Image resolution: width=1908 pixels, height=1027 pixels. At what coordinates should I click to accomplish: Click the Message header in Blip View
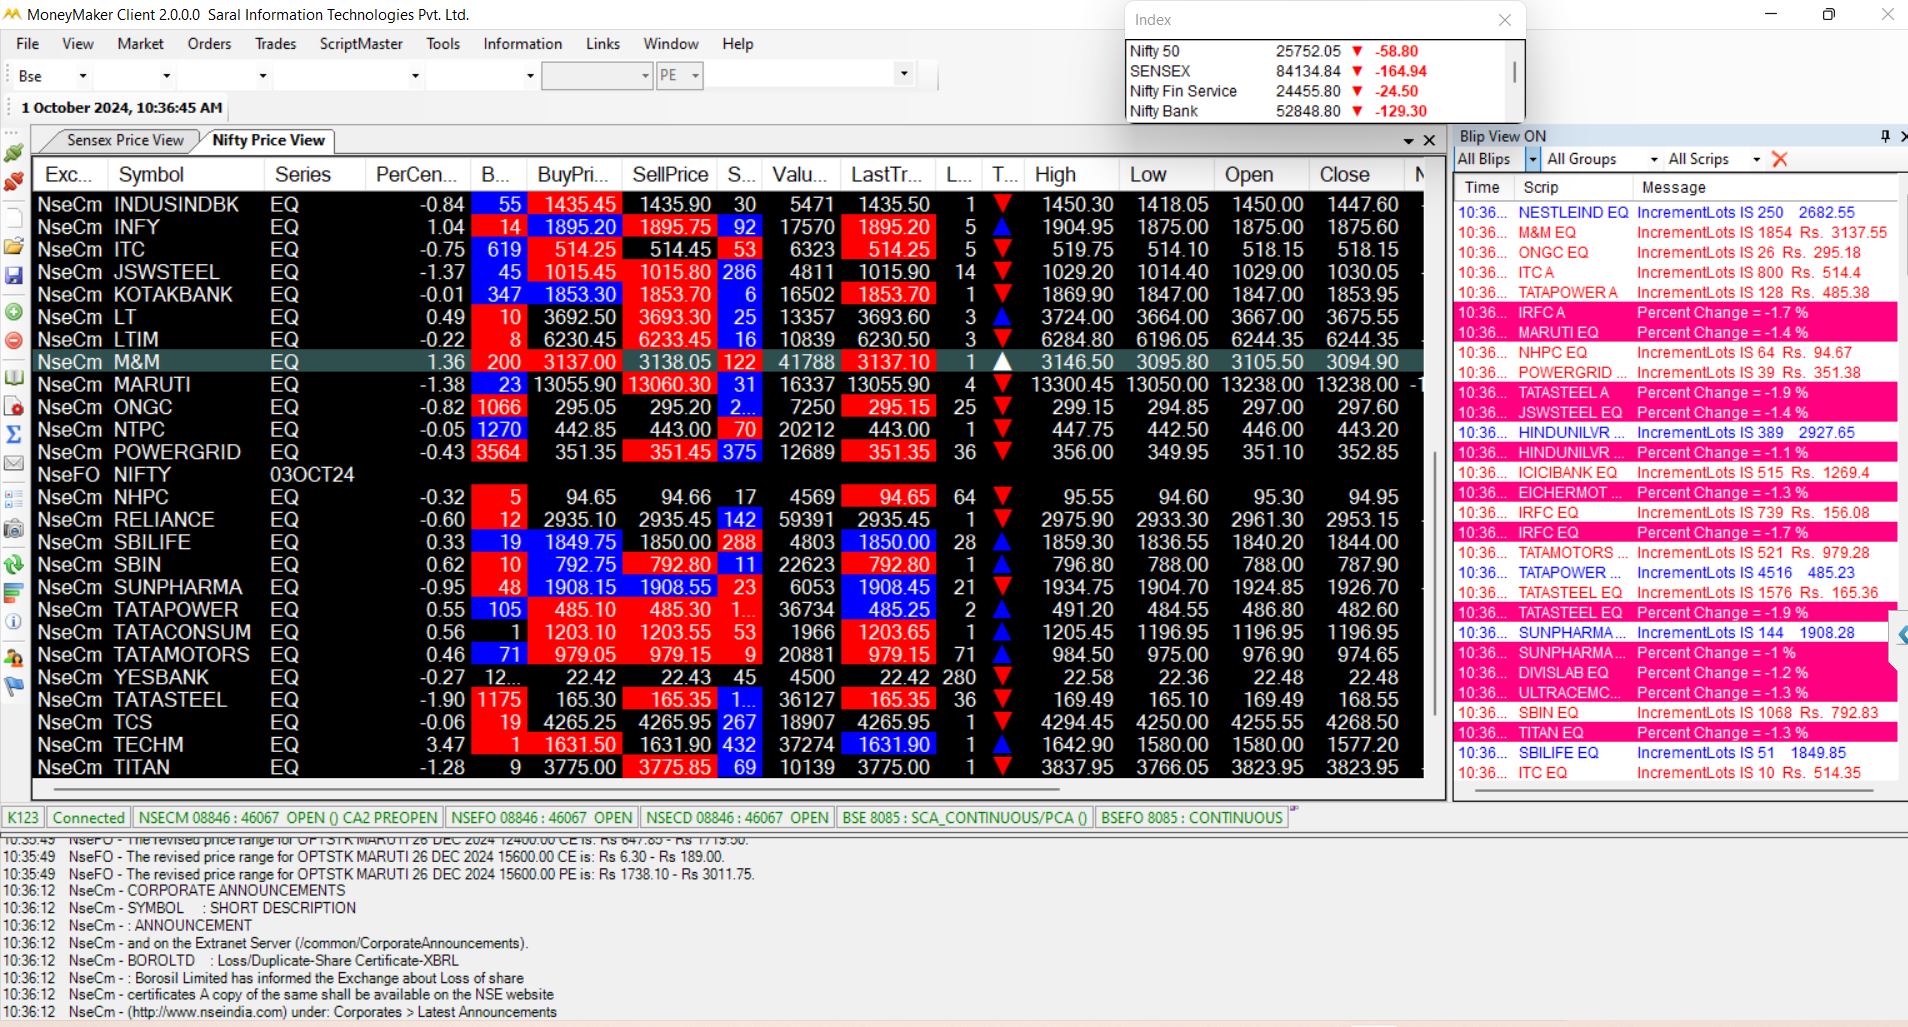click(x=1764, y=187)
